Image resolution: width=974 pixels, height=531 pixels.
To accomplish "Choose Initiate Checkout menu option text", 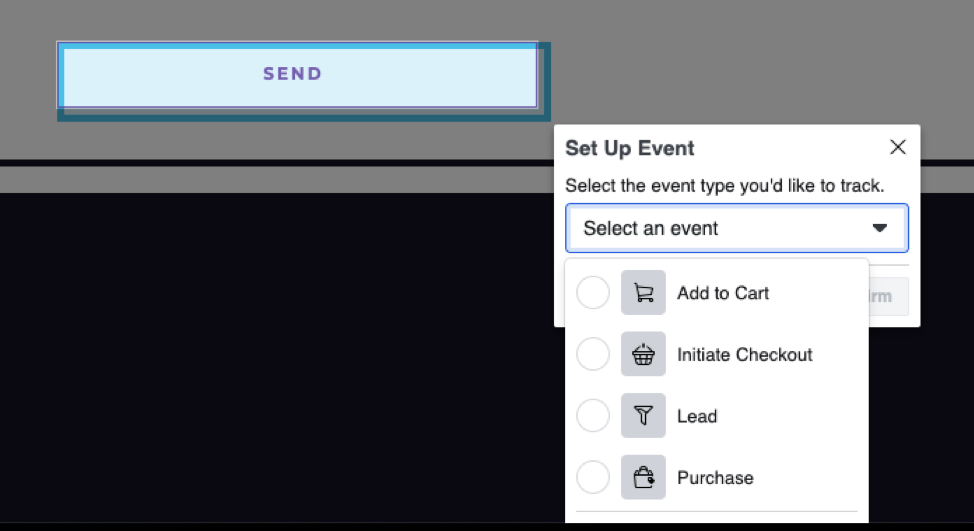I will click(x=744, y=355).
